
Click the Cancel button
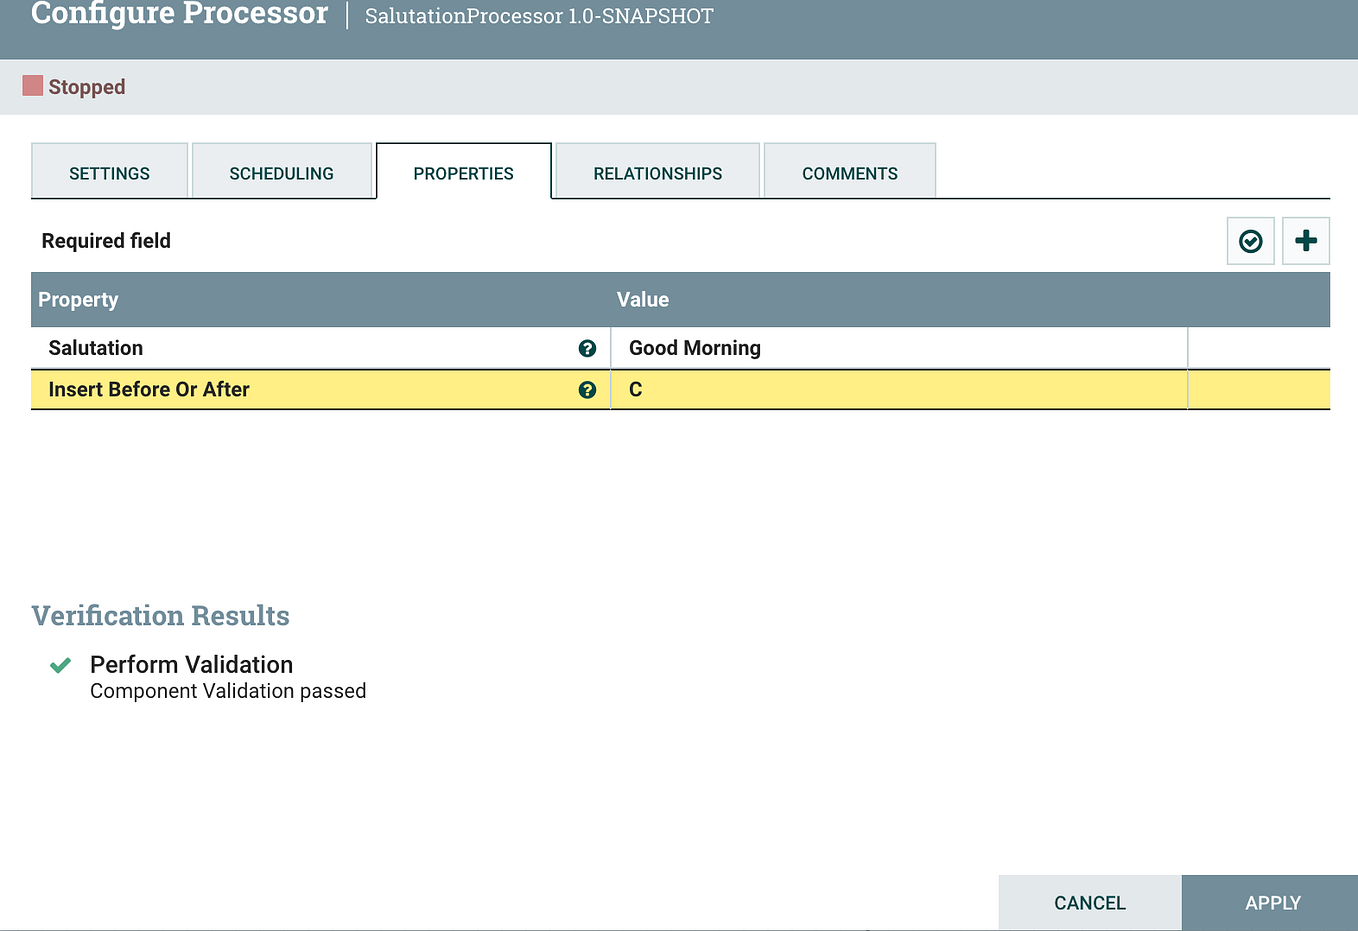tap(1089, 902)
